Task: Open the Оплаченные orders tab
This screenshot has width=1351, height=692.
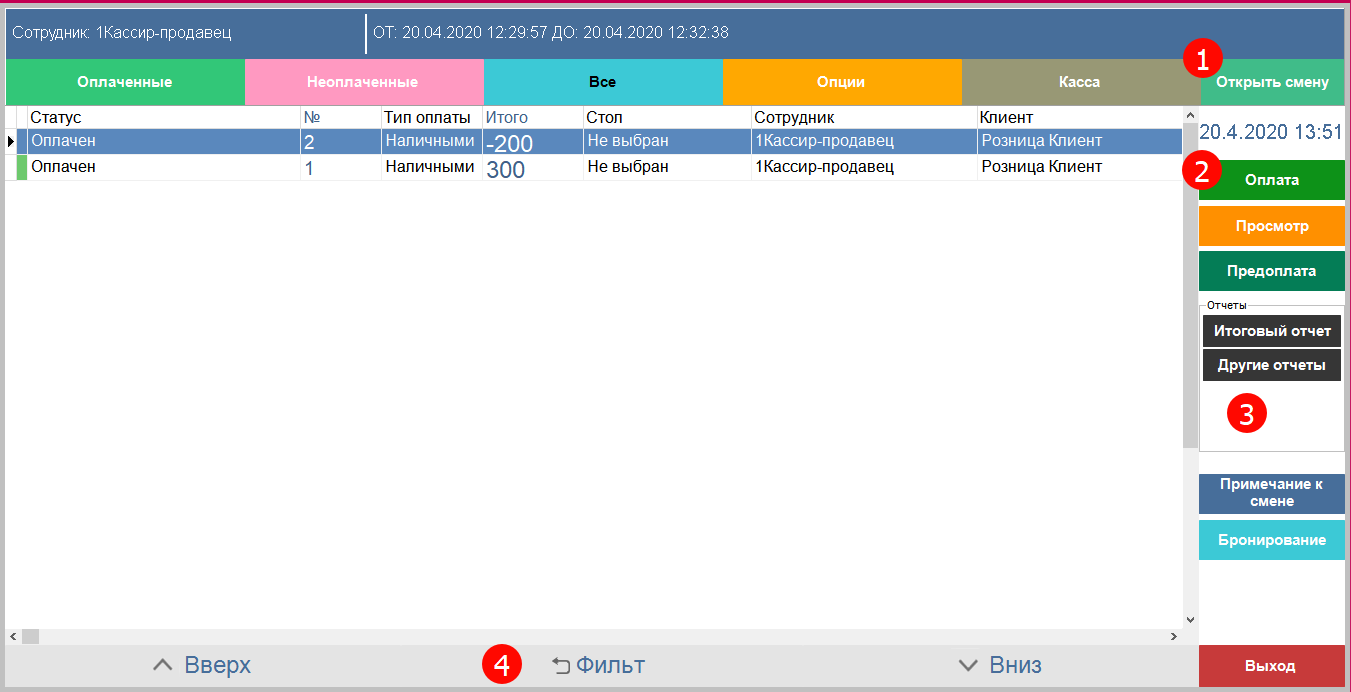Action: [x=125, y=82]
